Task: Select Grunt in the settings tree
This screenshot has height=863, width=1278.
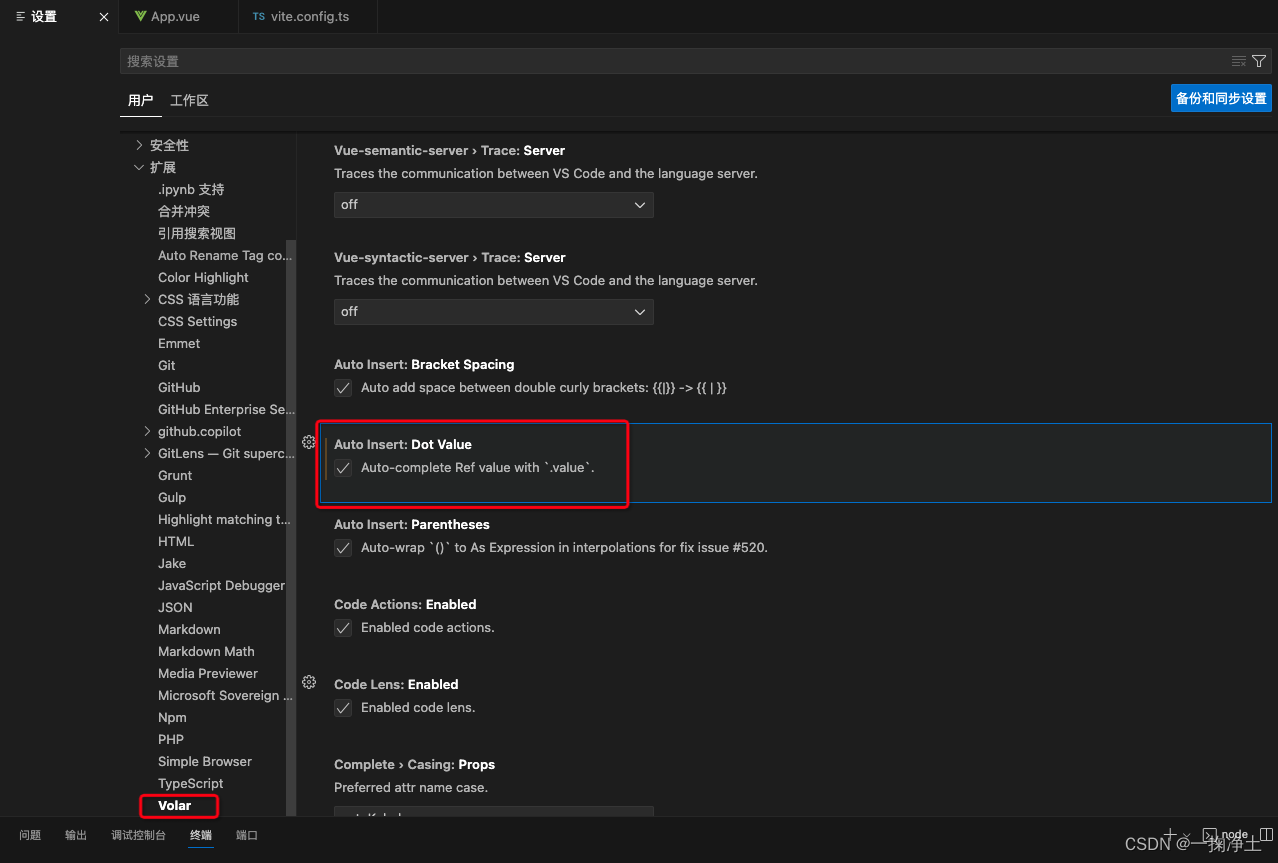Action: click(x=175, y=475)
